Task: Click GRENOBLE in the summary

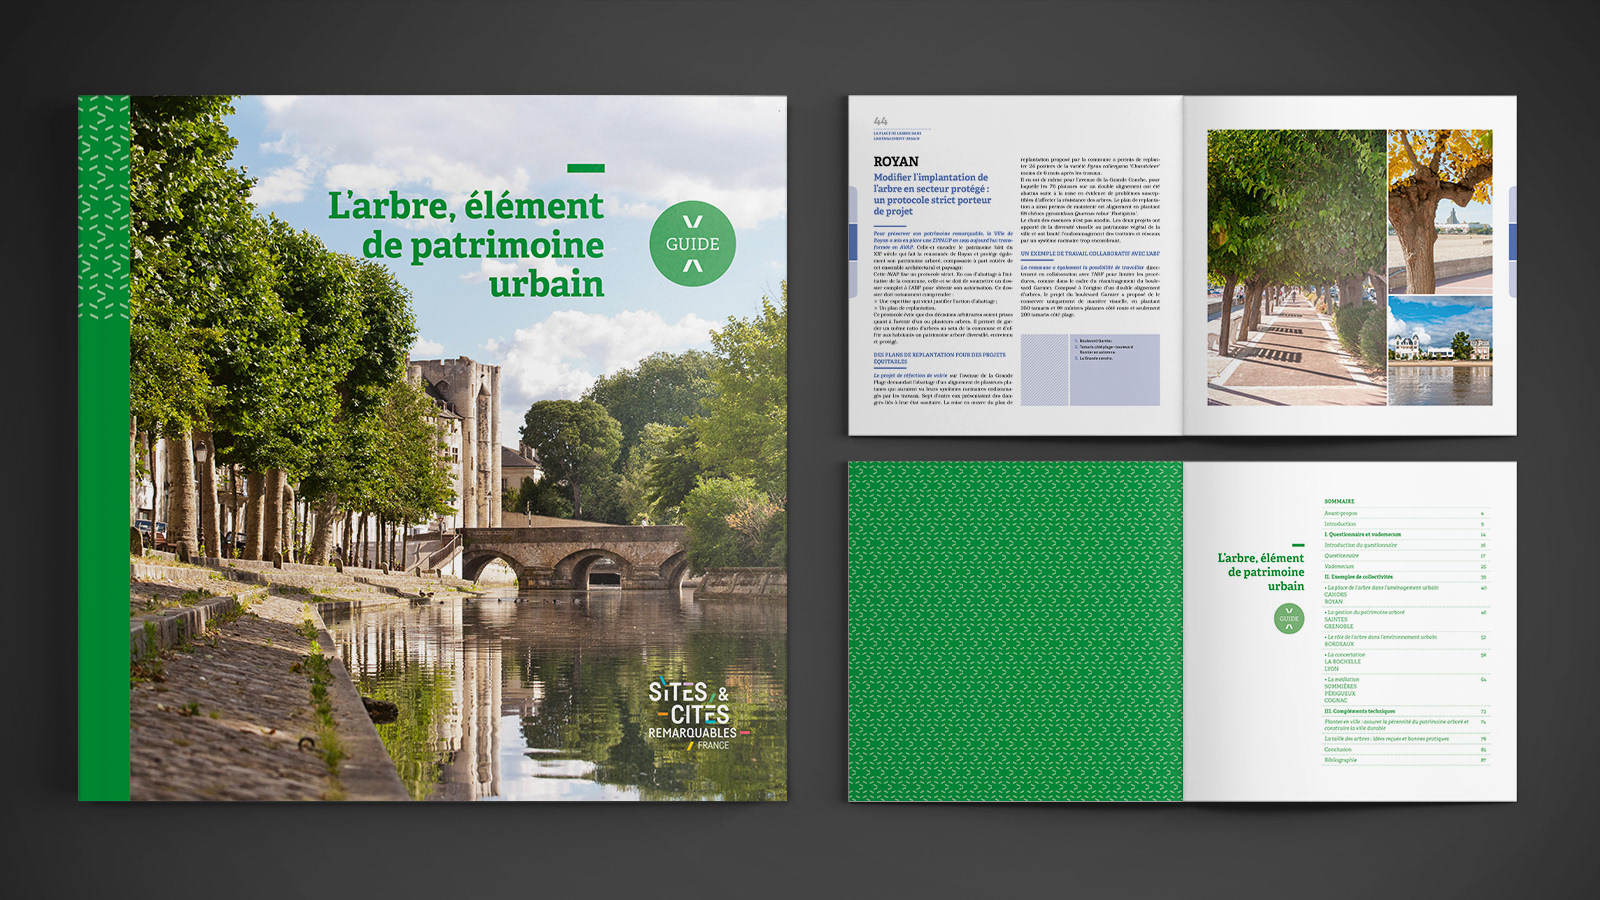Action: point(1339,626)
